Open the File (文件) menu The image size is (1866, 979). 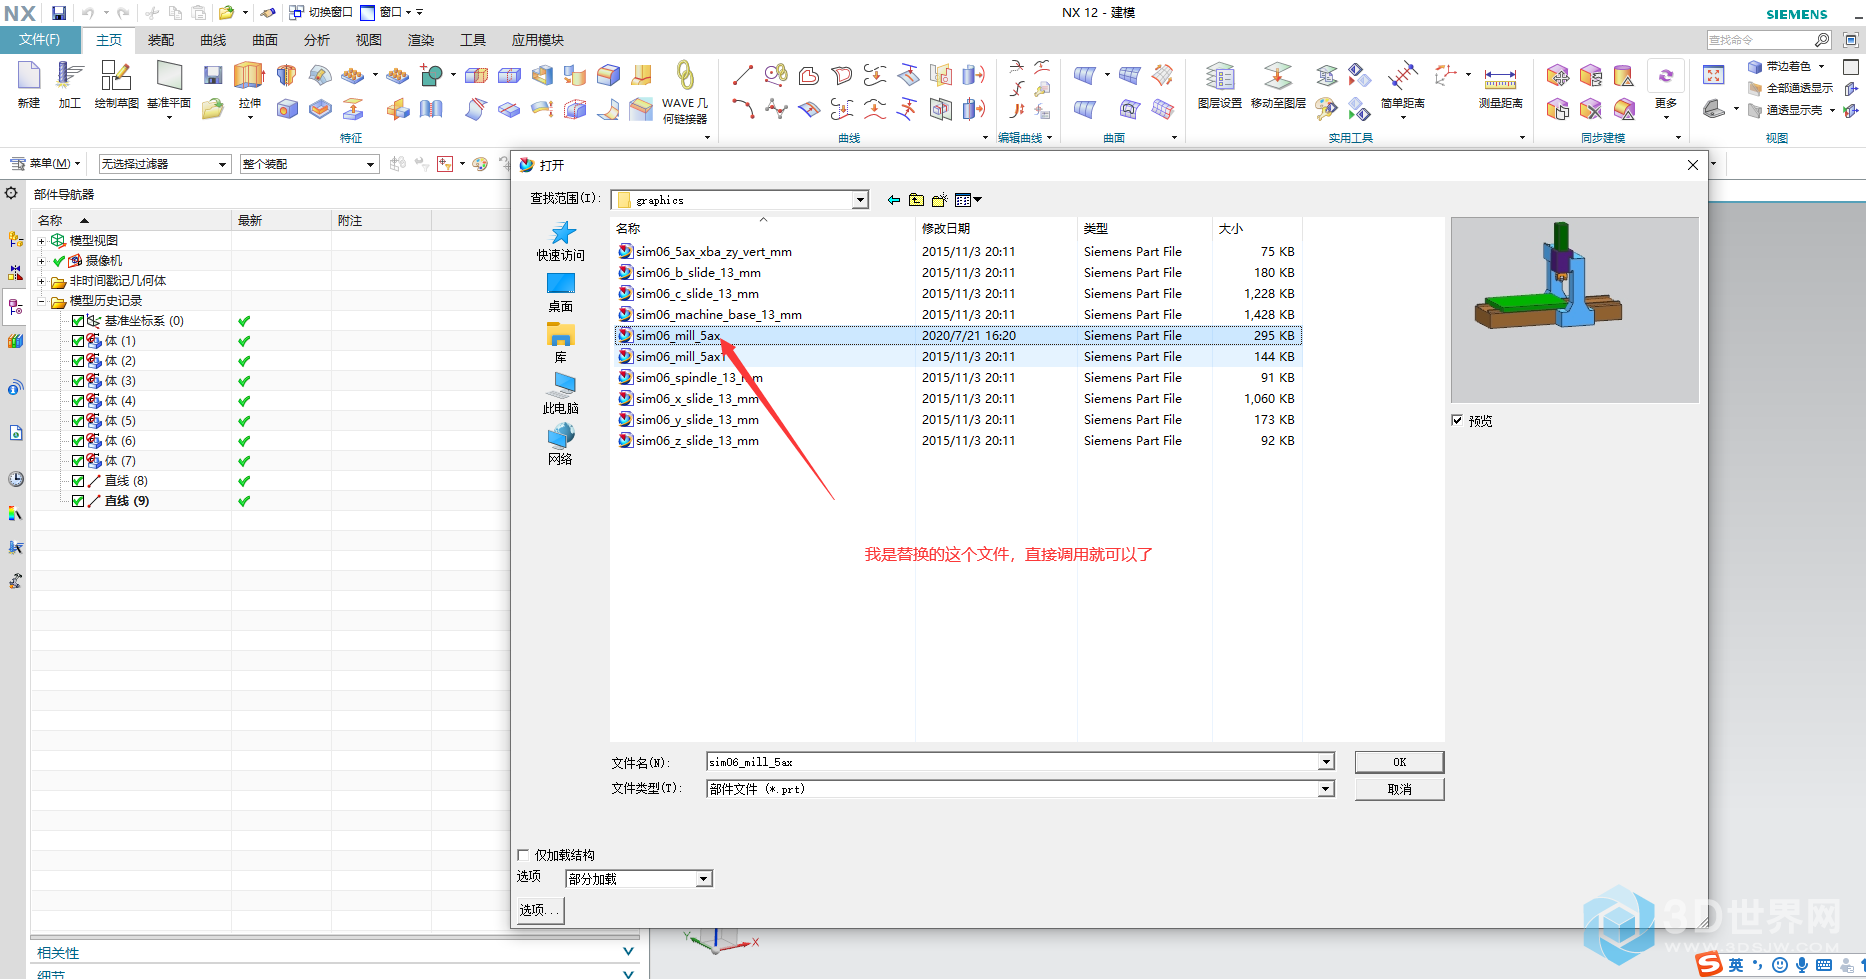[x=39, y=40]
